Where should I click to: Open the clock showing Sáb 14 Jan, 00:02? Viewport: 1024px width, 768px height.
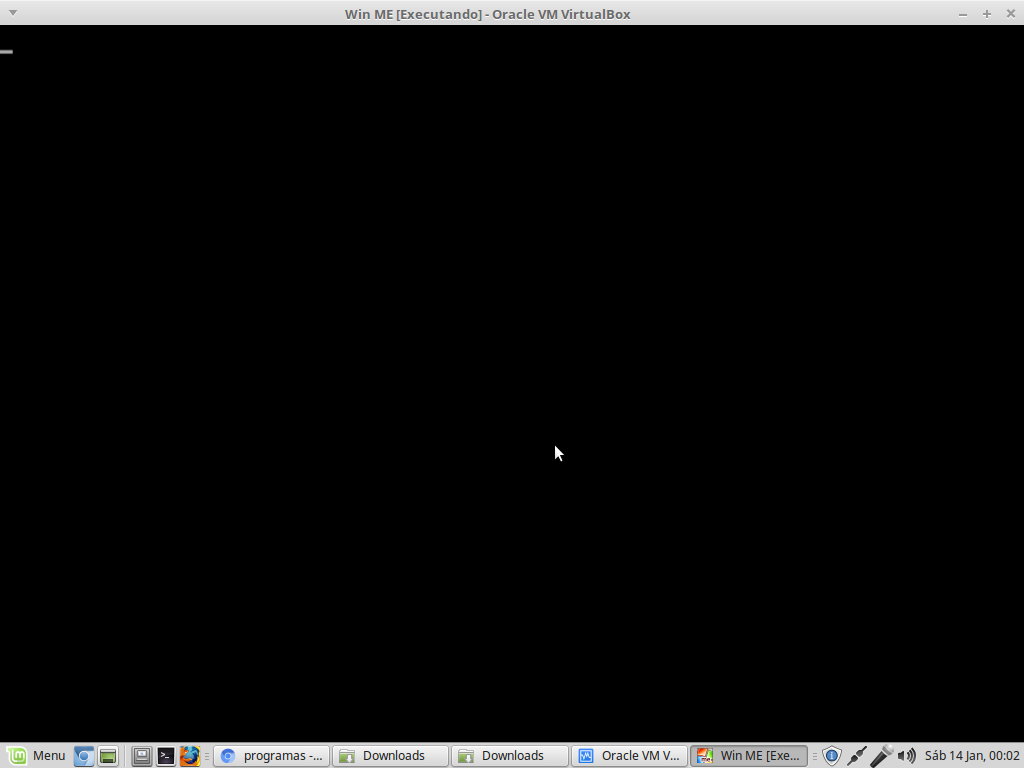click(972, 756)
